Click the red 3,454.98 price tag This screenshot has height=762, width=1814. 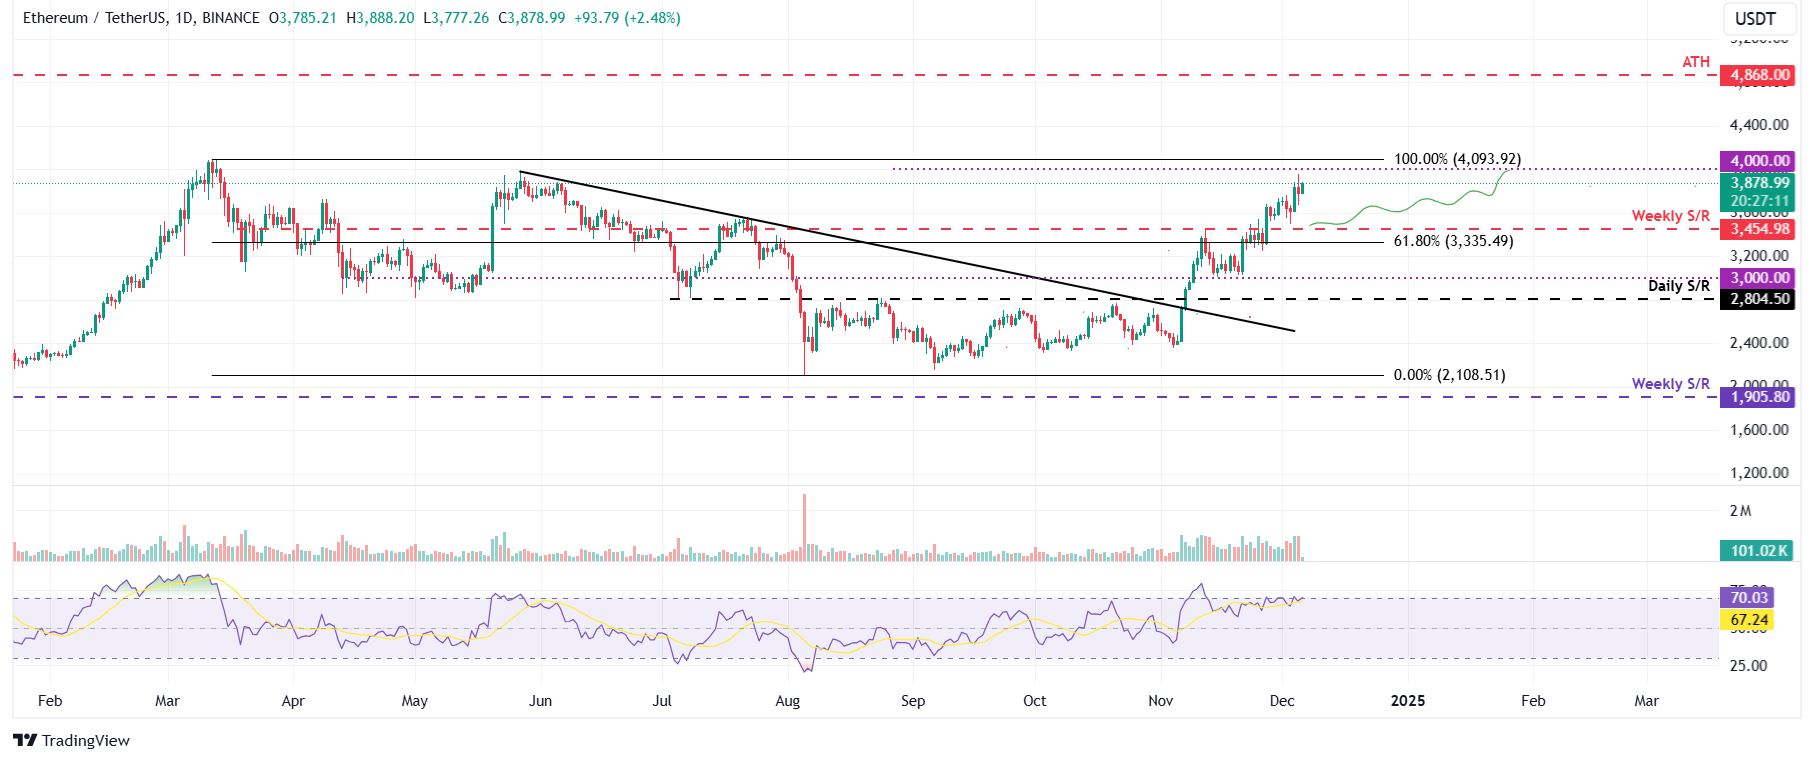[1757, 229]
